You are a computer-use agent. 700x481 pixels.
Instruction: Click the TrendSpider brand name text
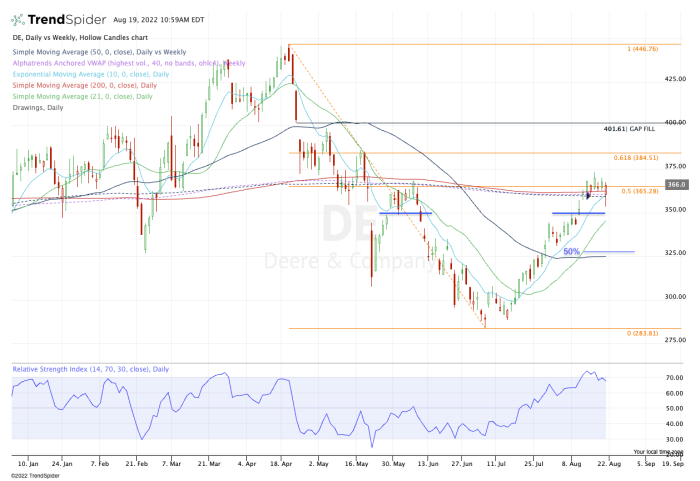(x=67, y=20)
